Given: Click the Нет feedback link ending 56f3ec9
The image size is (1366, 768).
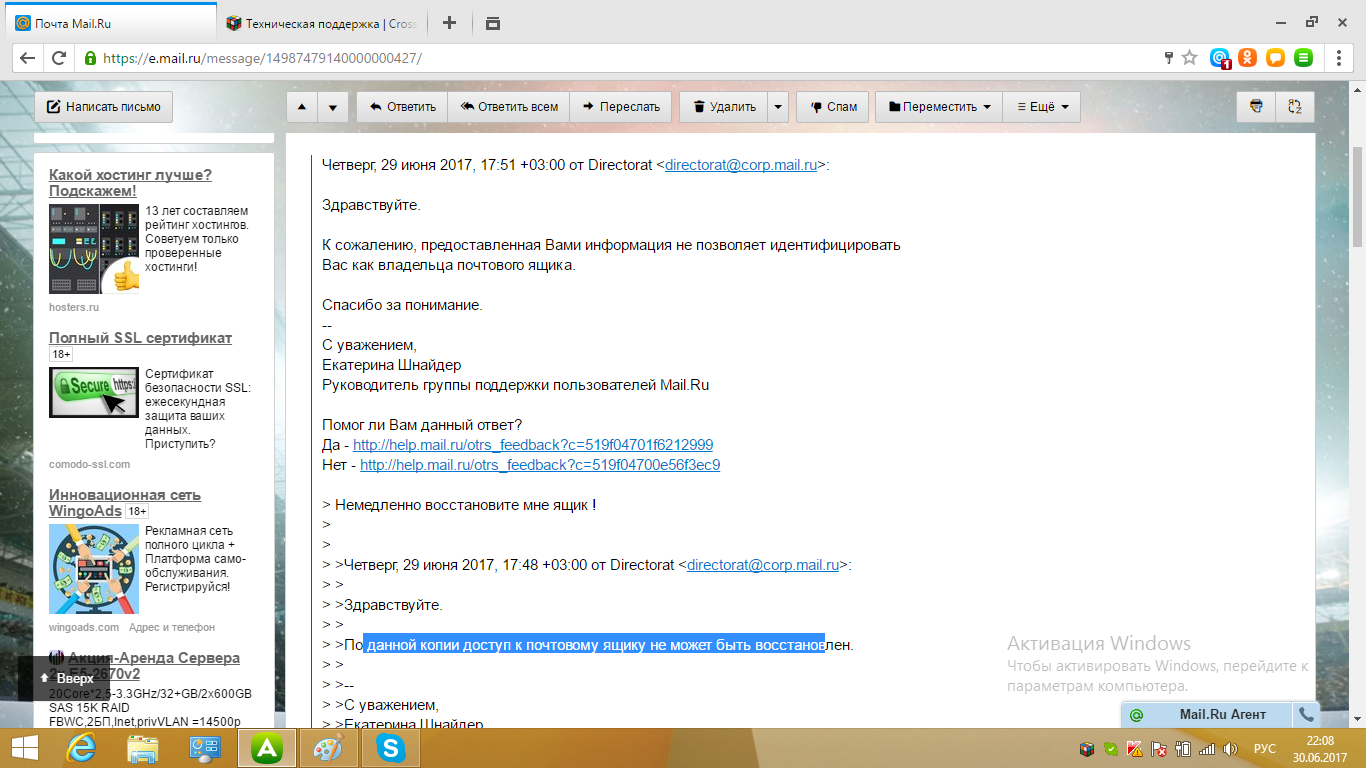Looking at the screenshot, I should pos(540,465).
